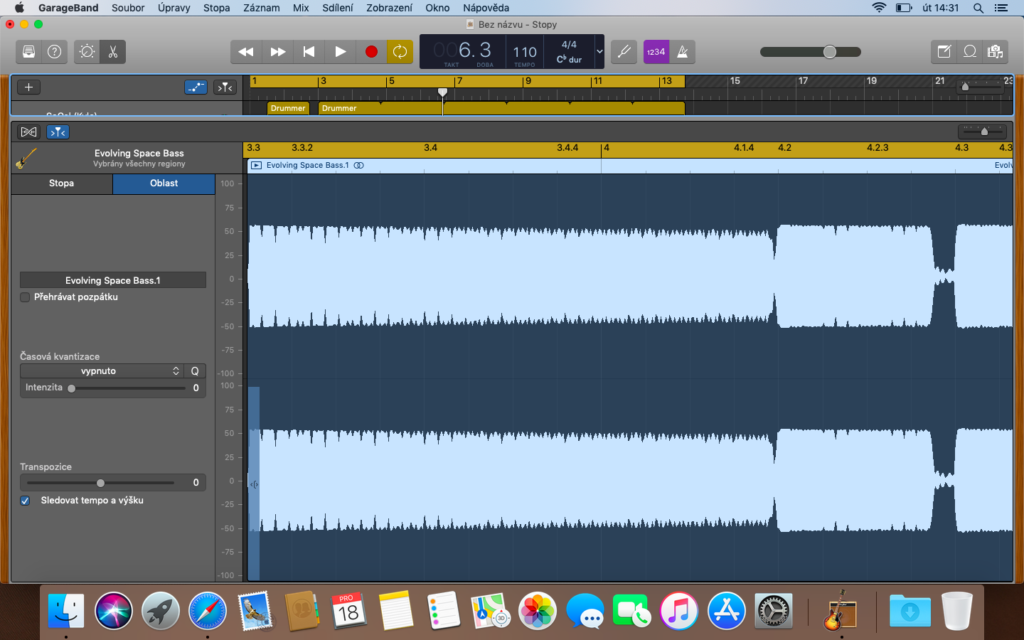Screen dimensions: 1024x640
Task: Open Safari from Dock
Action: coord(208,612)
